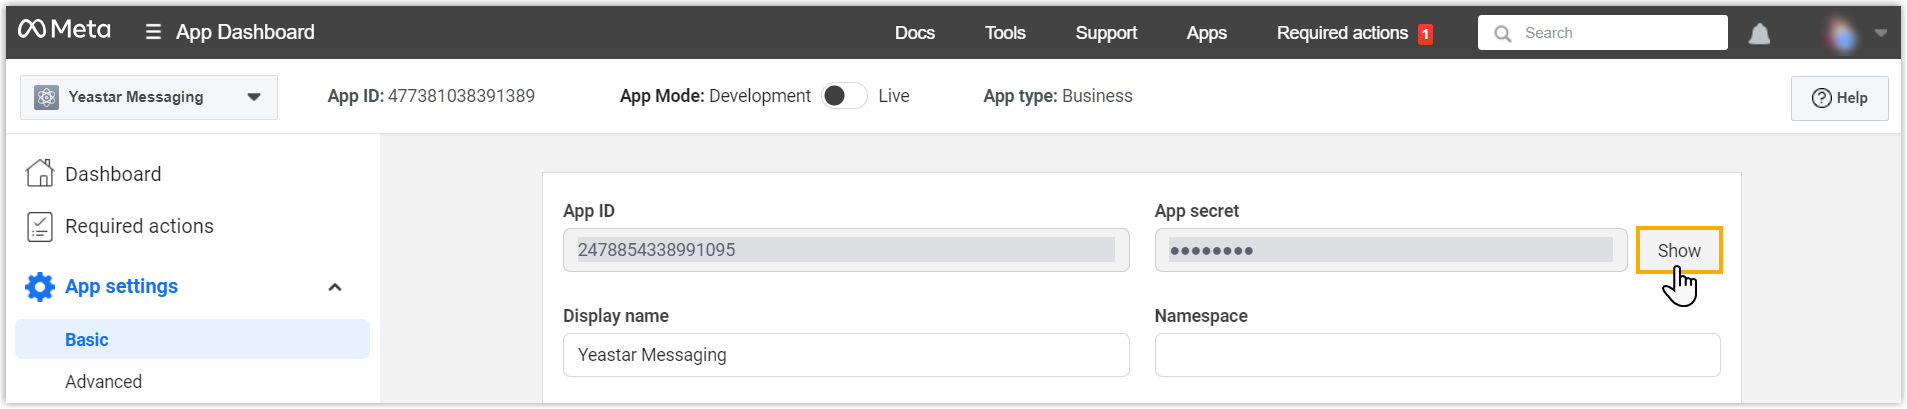Open the notifications bell
1907x409 pixels.
tap(1759, 34)
